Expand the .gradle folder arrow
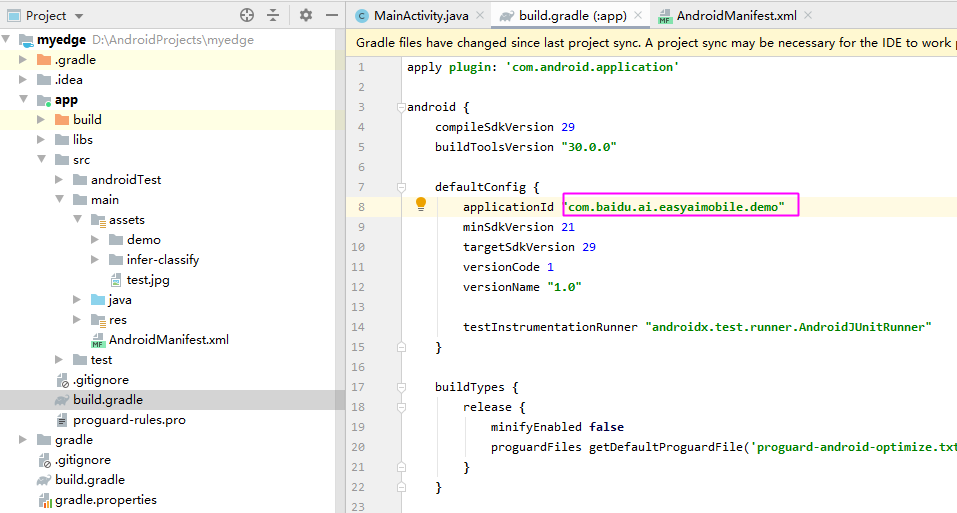957x513 pixels. (23, 60)
